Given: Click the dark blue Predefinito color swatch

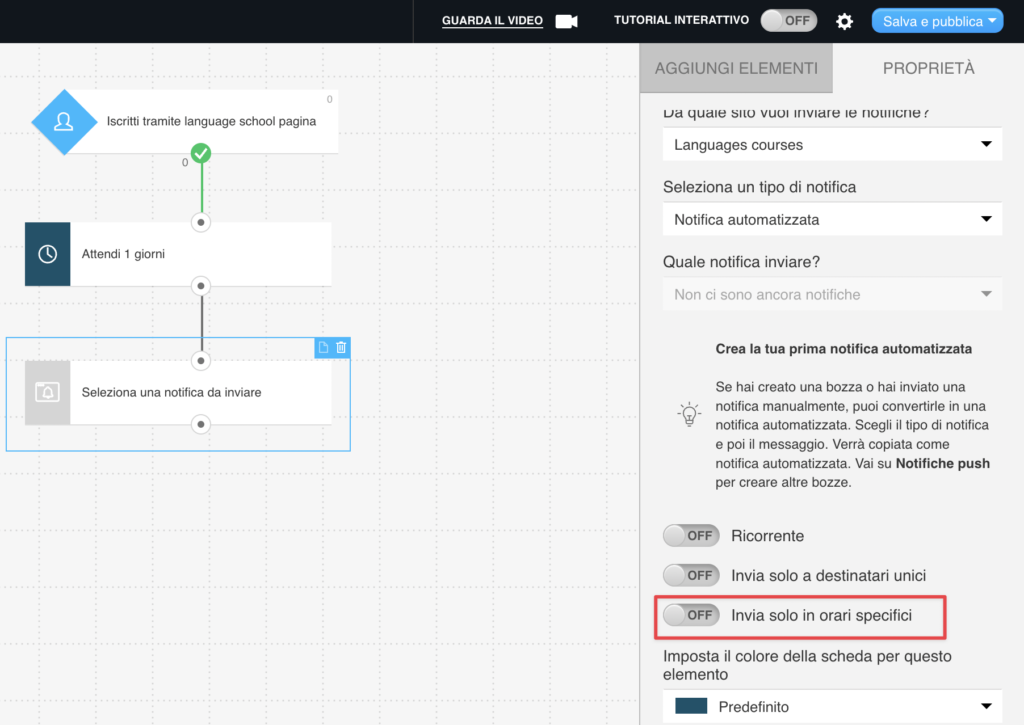Looking at the screenshot, I should 691,706.
